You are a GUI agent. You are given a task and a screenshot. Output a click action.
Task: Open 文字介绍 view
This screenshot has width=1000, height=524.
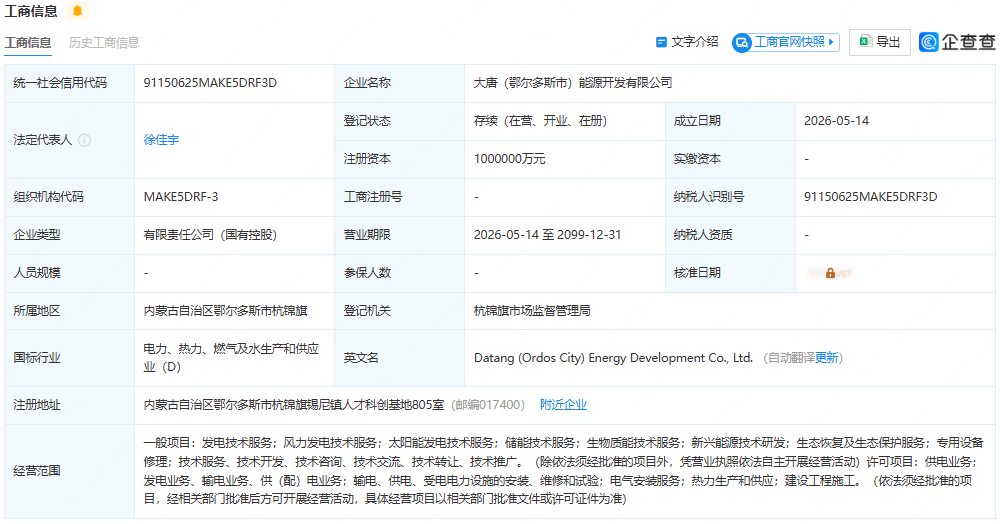click(687, 42)
